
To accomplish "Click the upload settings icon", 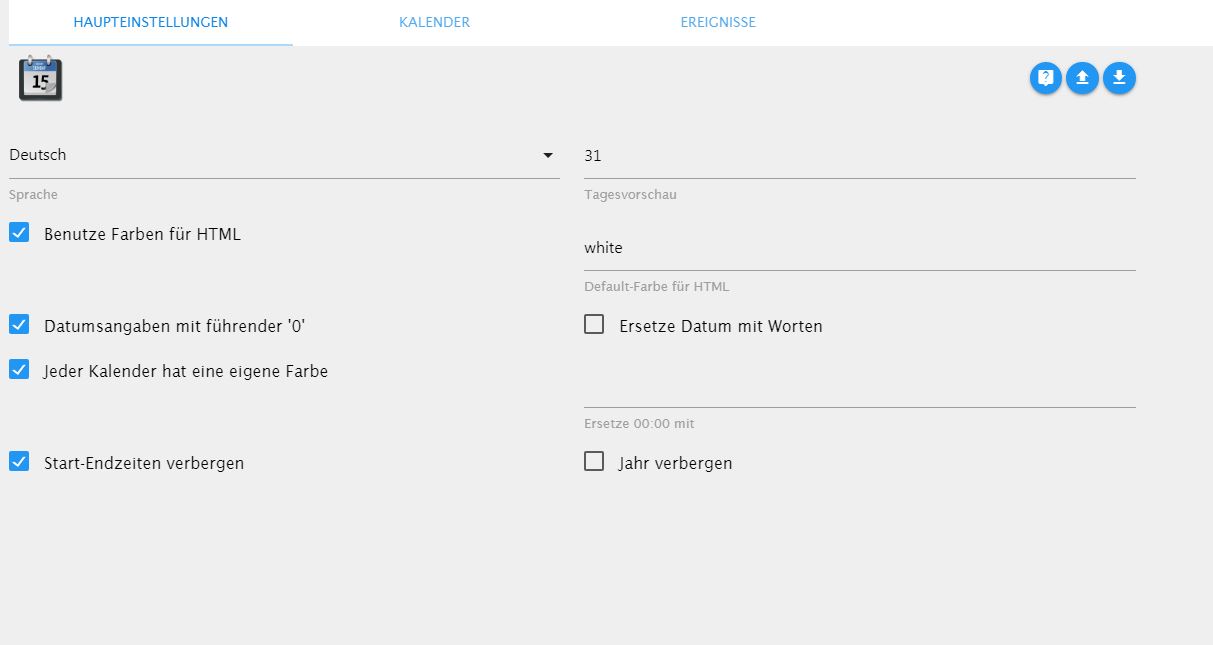I will [x=1082, y=78].
